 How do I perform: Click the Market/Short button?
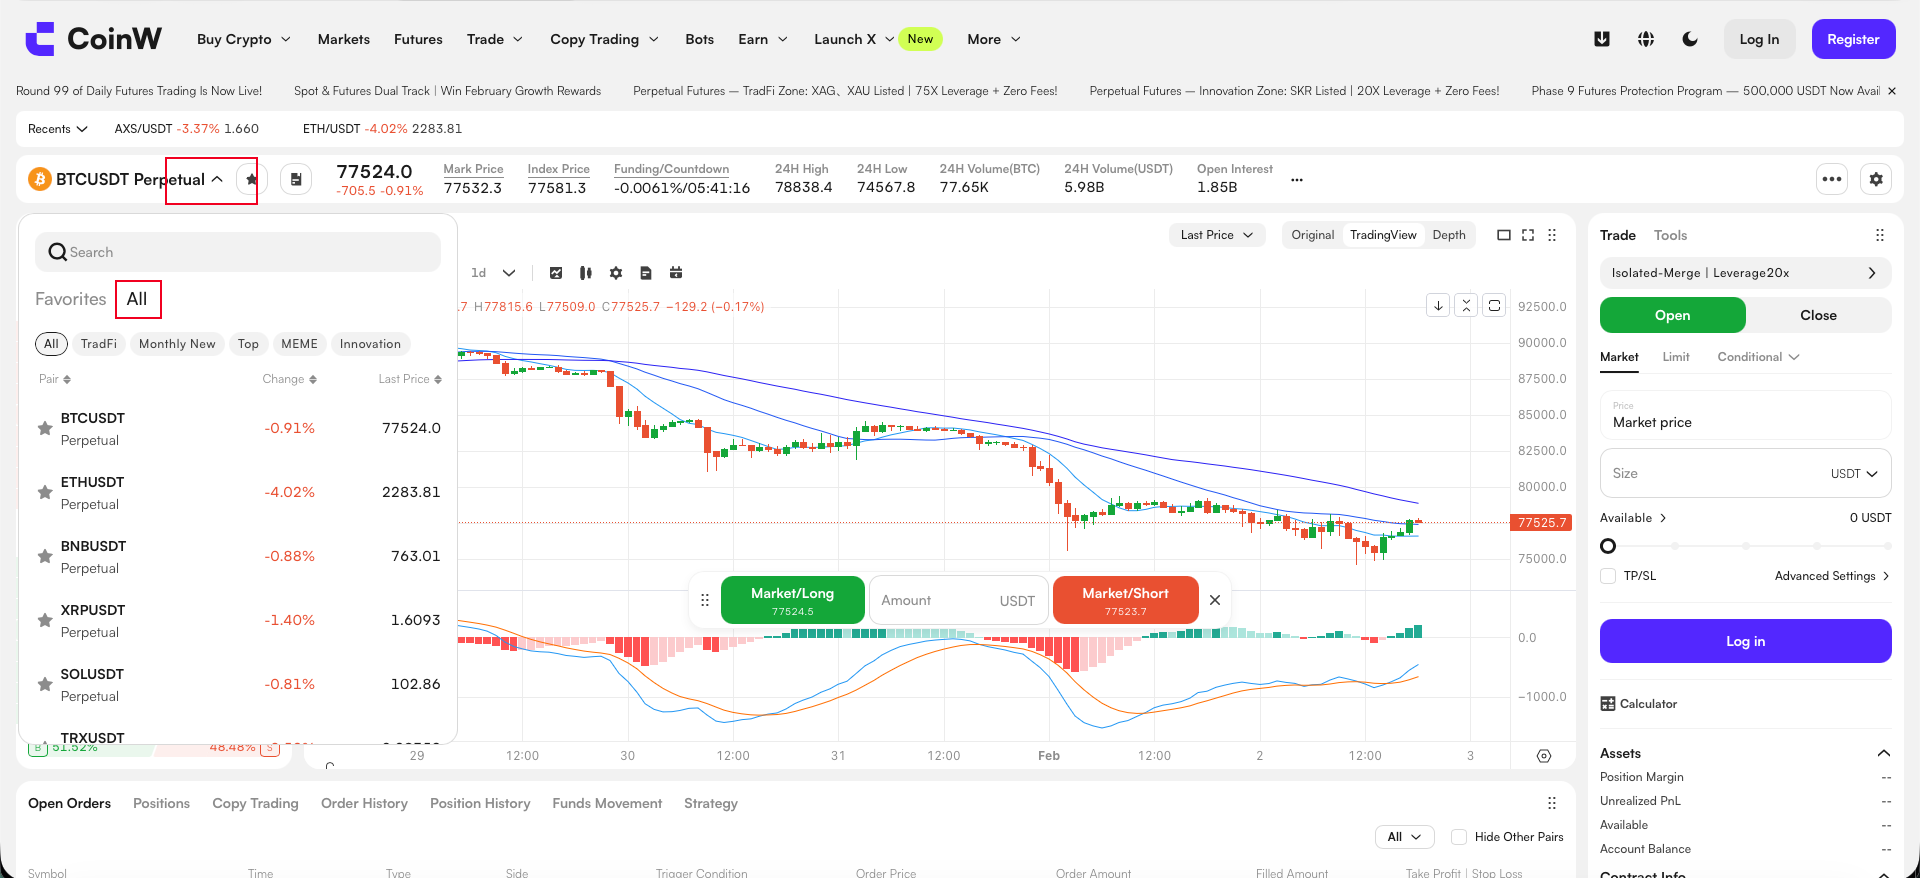pos(1126,600)
